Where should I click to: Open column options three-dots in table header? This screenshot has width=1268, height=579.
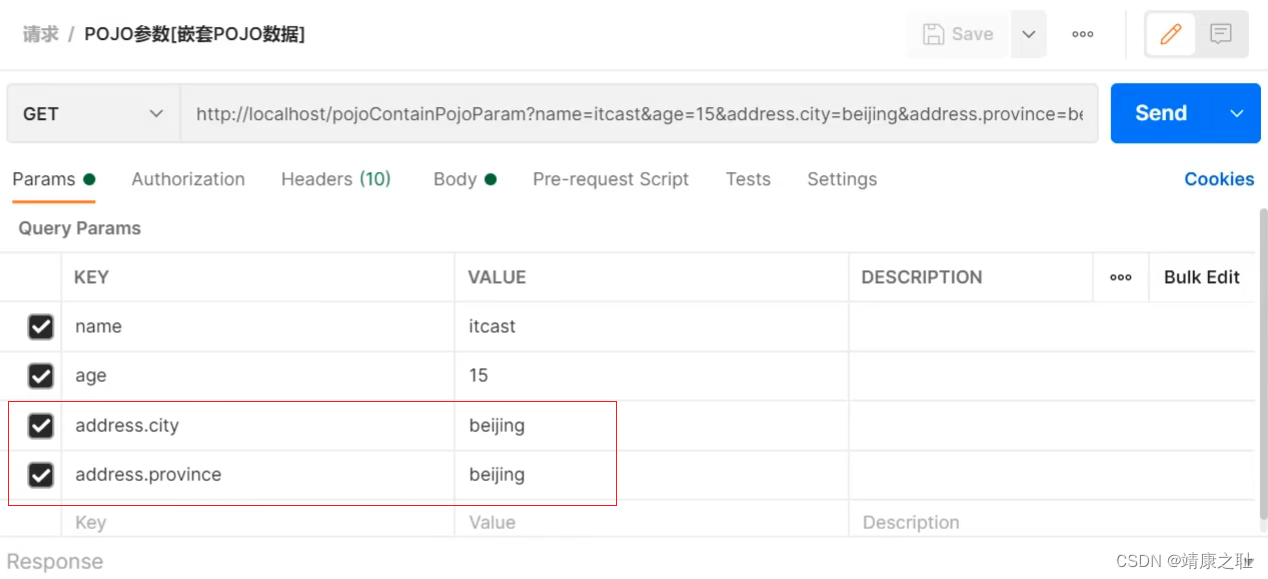coord(1121,277)
